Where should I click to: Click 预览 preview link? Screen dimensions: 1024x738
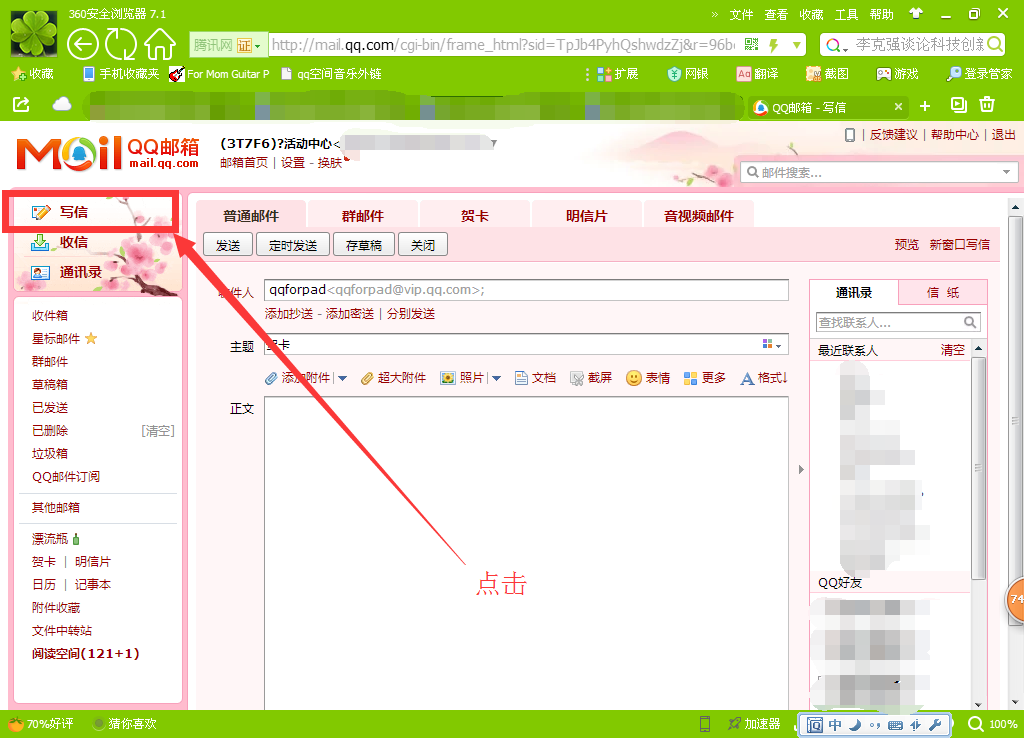tap(906, 245)
